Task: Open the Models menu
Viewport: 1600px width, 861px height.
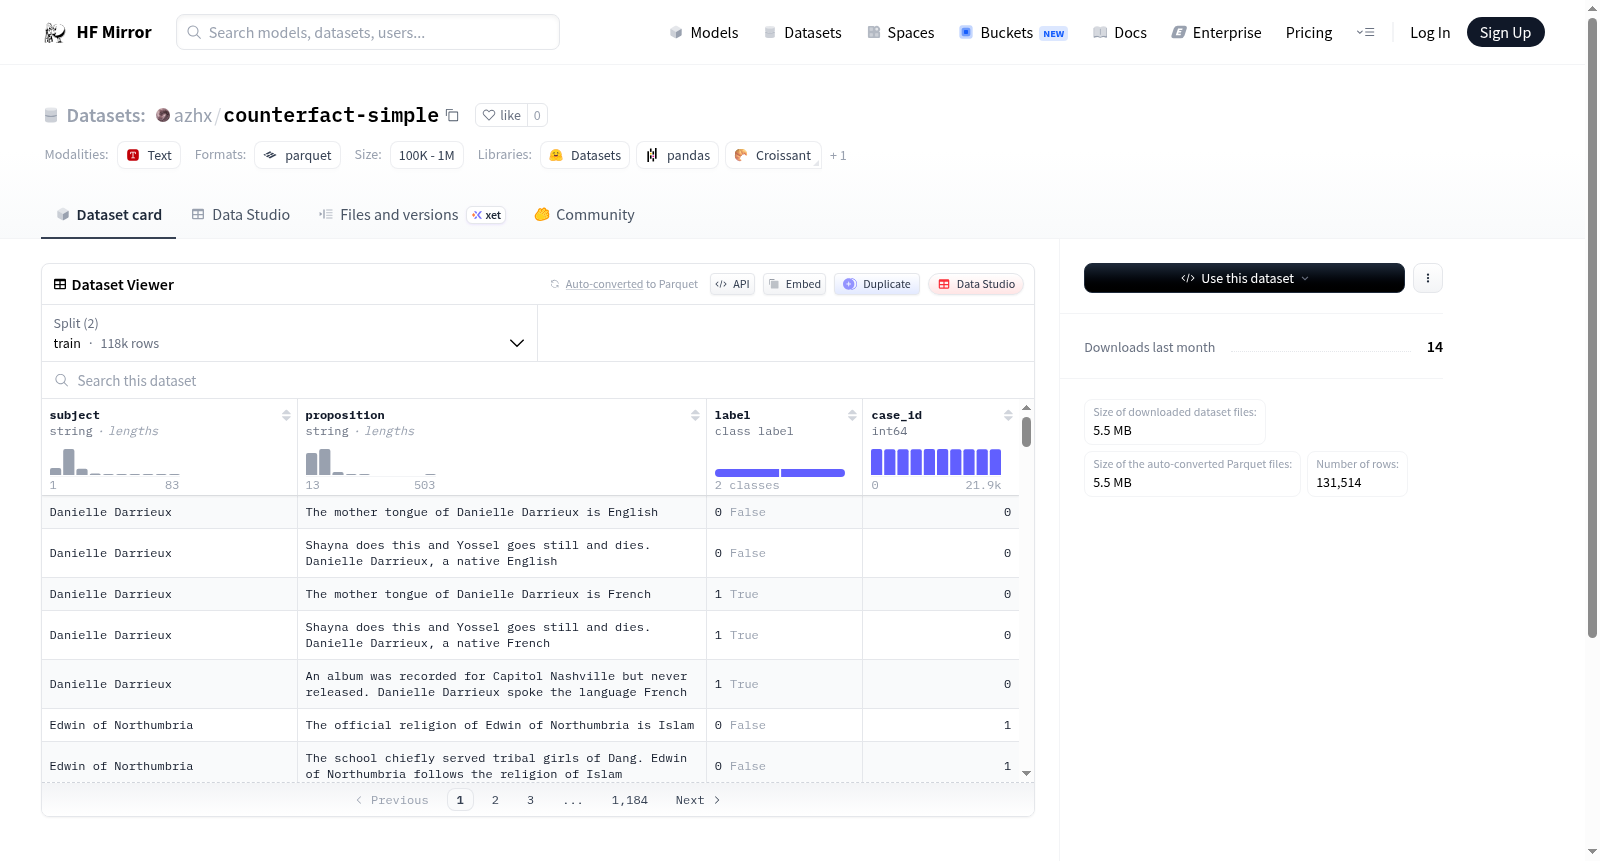Action: (x=704, y=33)
